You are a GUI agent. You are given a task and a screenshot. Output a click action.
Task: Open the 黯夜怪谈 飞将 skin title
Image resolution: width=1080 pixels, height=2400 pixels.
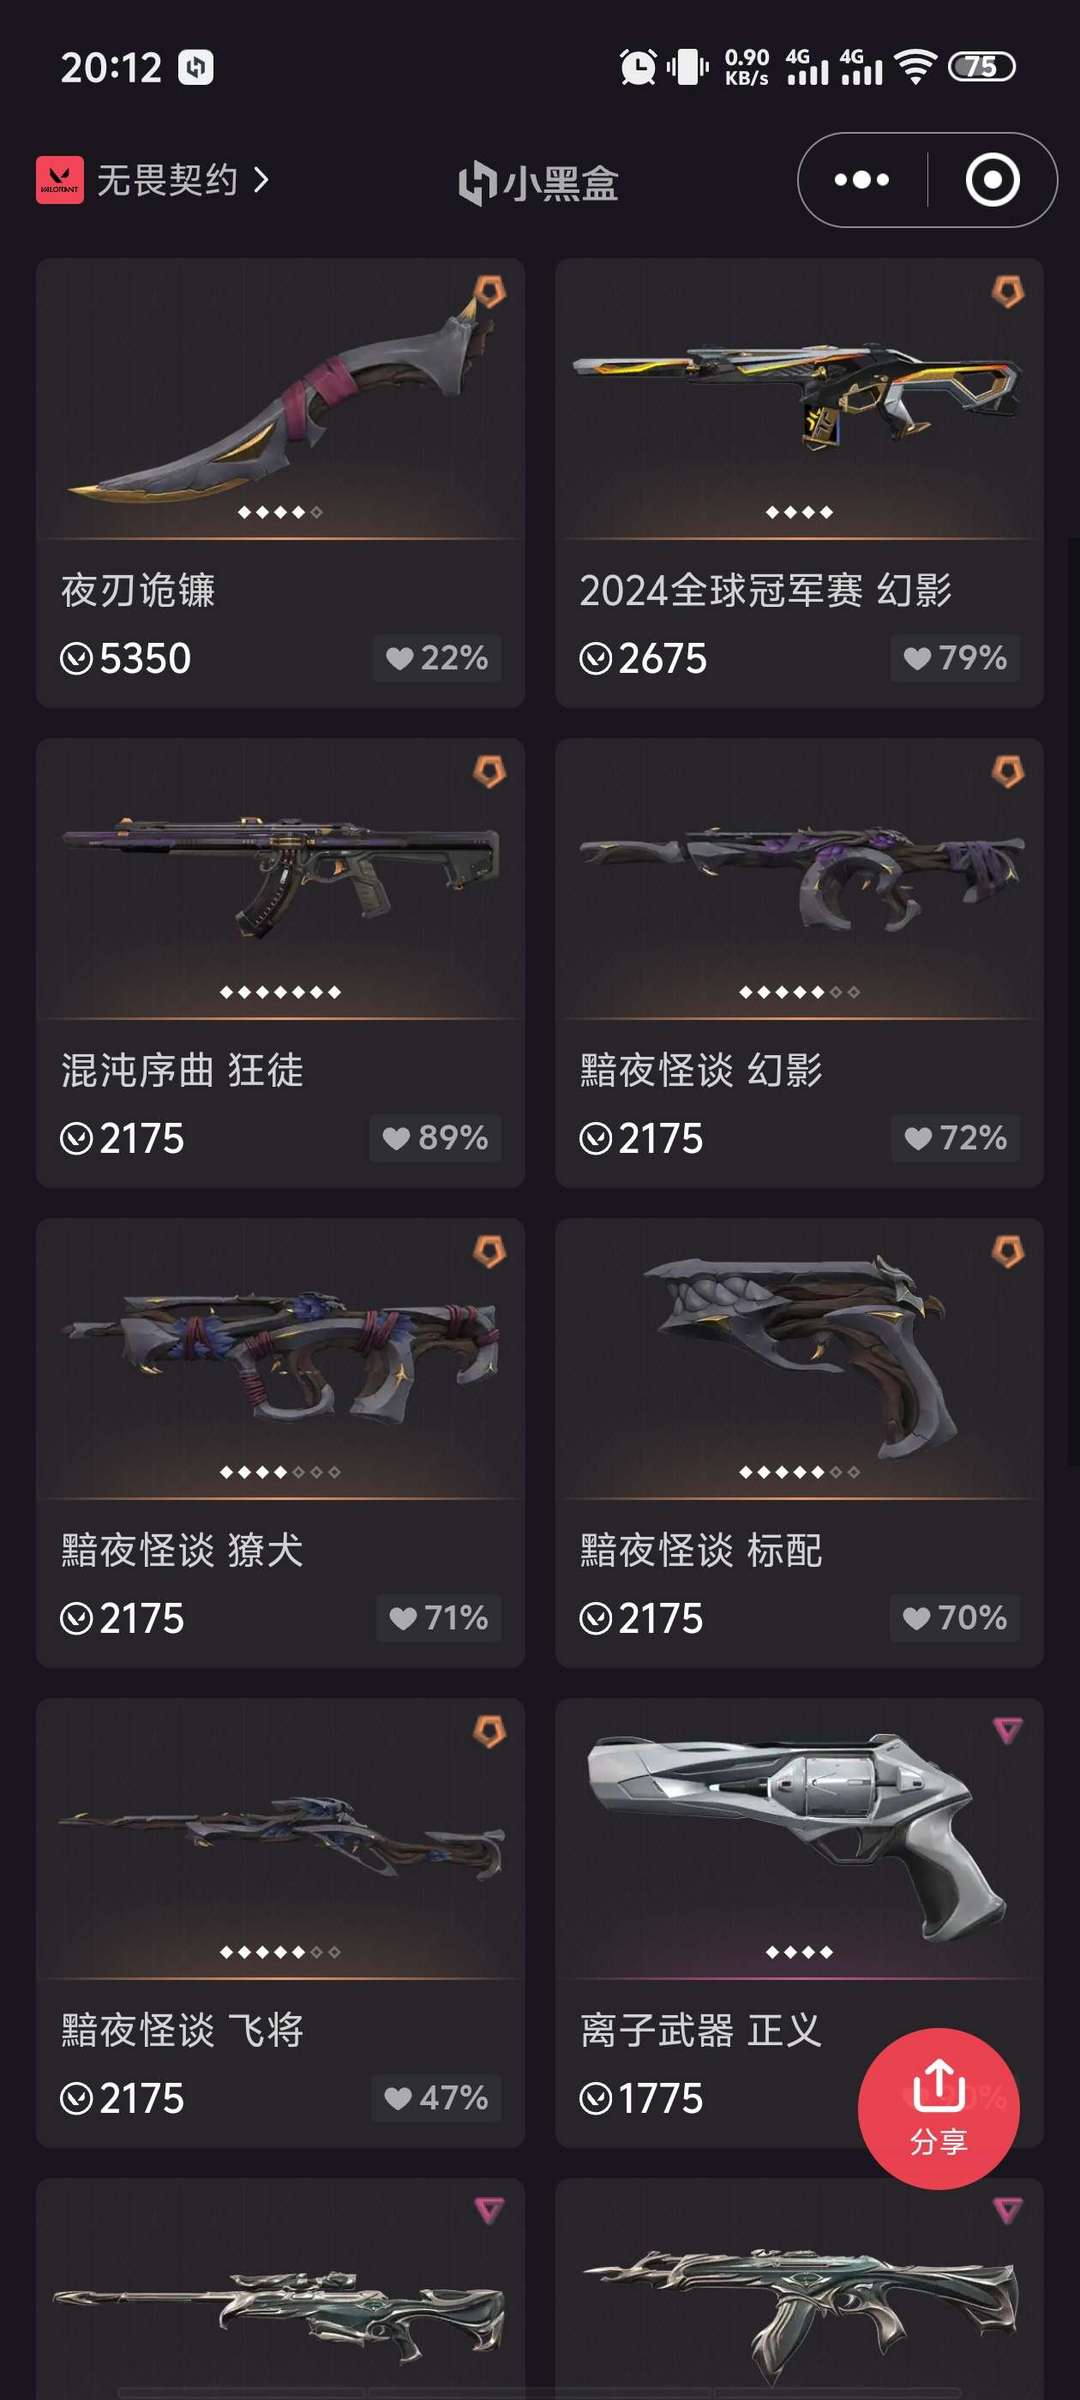pos(182,2030)
